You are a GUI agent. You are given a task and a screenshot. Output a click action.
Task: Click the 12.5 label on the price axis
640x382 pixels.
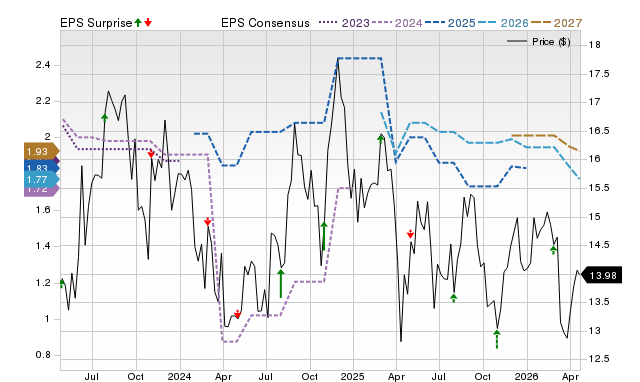coord(599,359)
